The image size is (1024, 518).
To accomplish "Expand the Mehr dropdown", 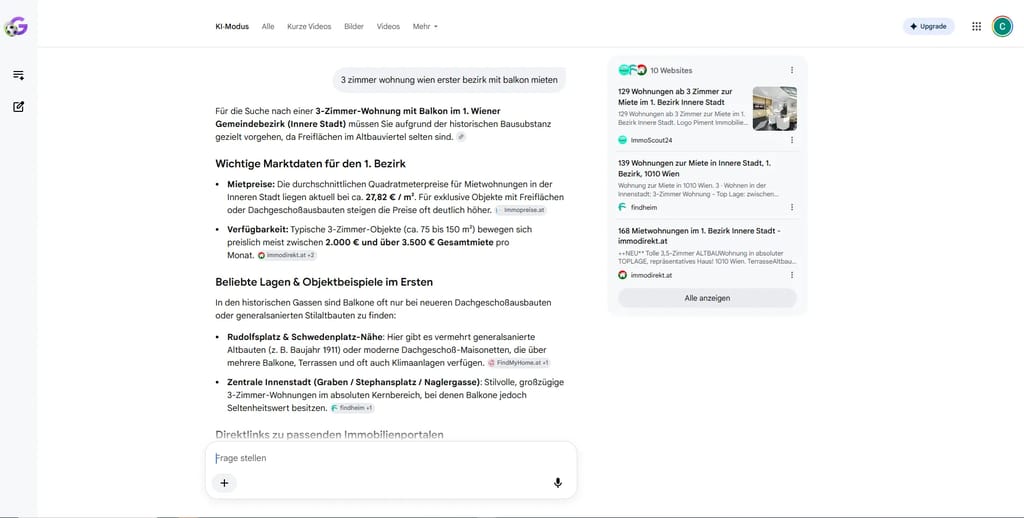I will [x=425, y=27].
